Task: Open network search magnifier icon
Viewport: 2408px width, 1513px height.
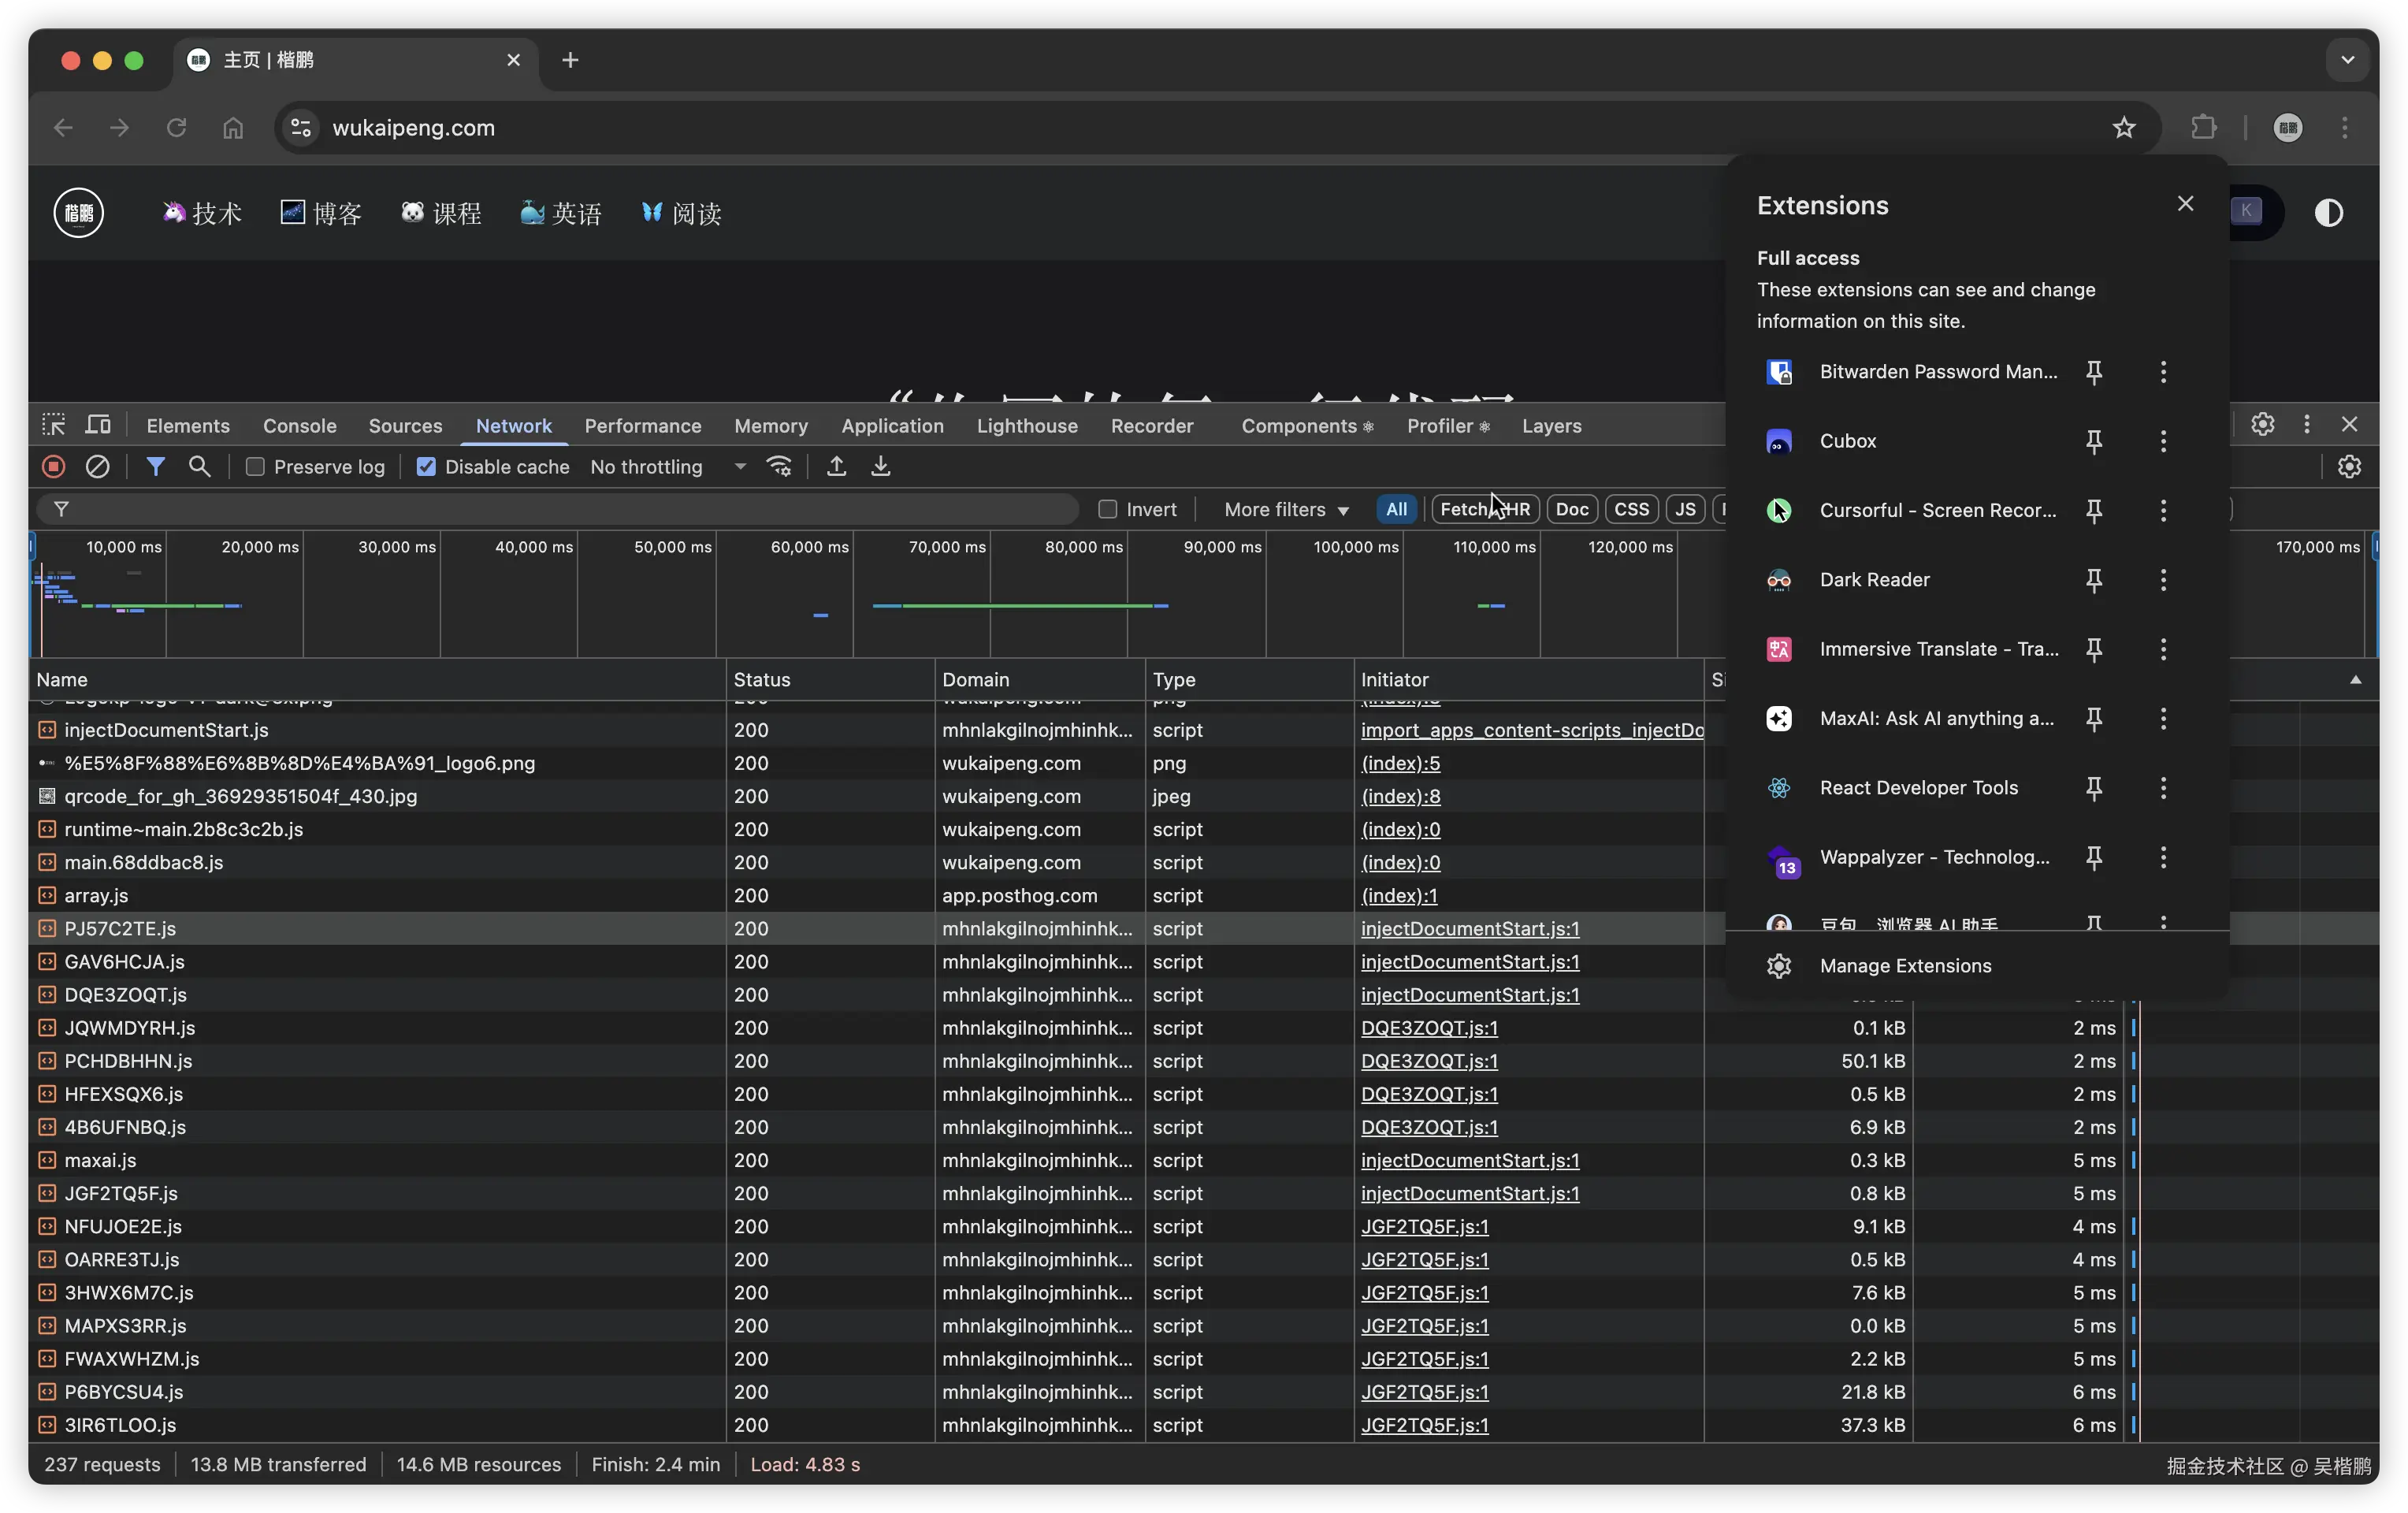Action: pyautogui.click(x=200, y=466)
